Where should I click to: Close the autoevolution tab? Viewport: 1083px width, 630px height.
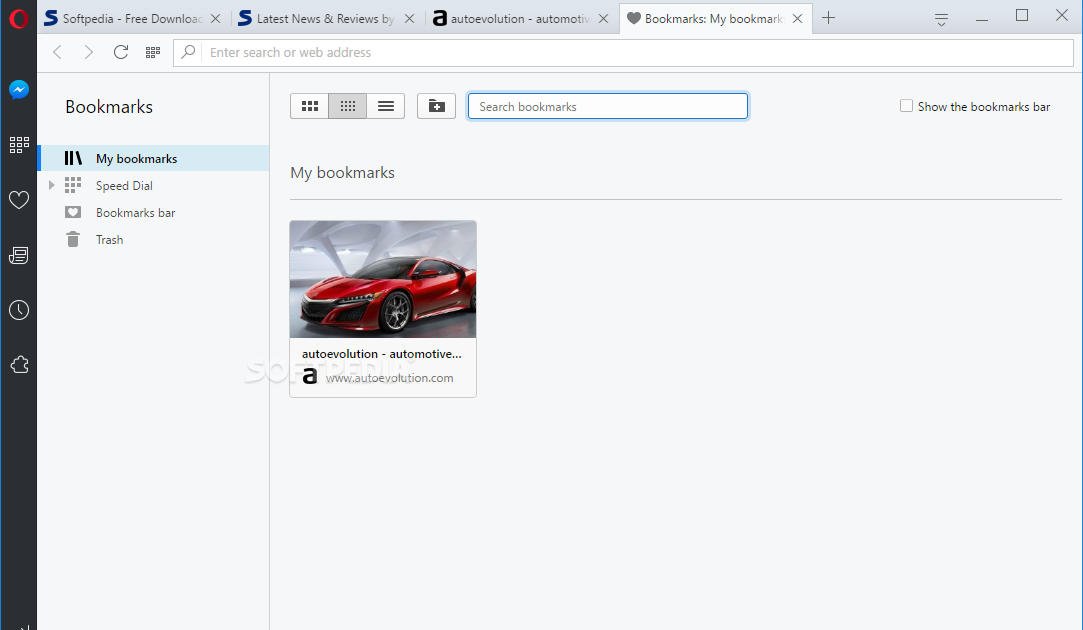point(604,19)
